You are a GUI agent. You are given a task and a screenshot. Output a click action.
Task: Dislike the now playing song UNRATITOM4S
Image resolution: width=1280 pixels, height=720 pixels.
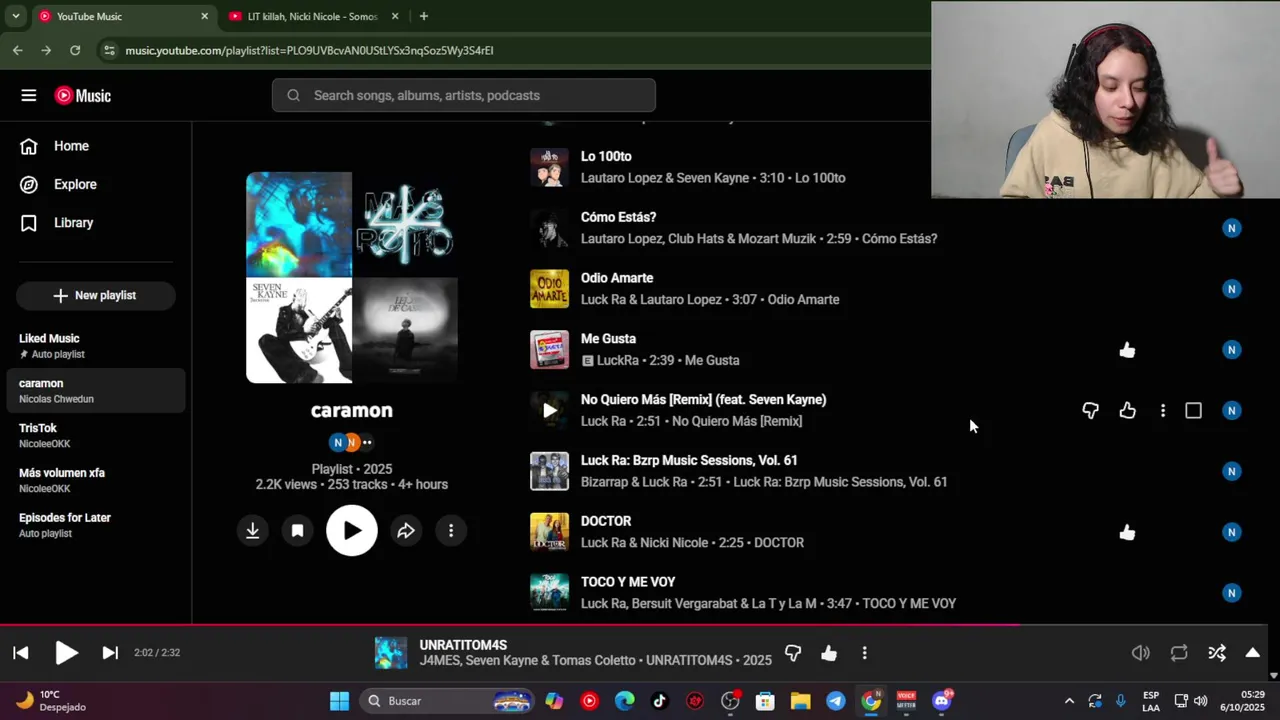pyautogui.click(x=793, y=653)
